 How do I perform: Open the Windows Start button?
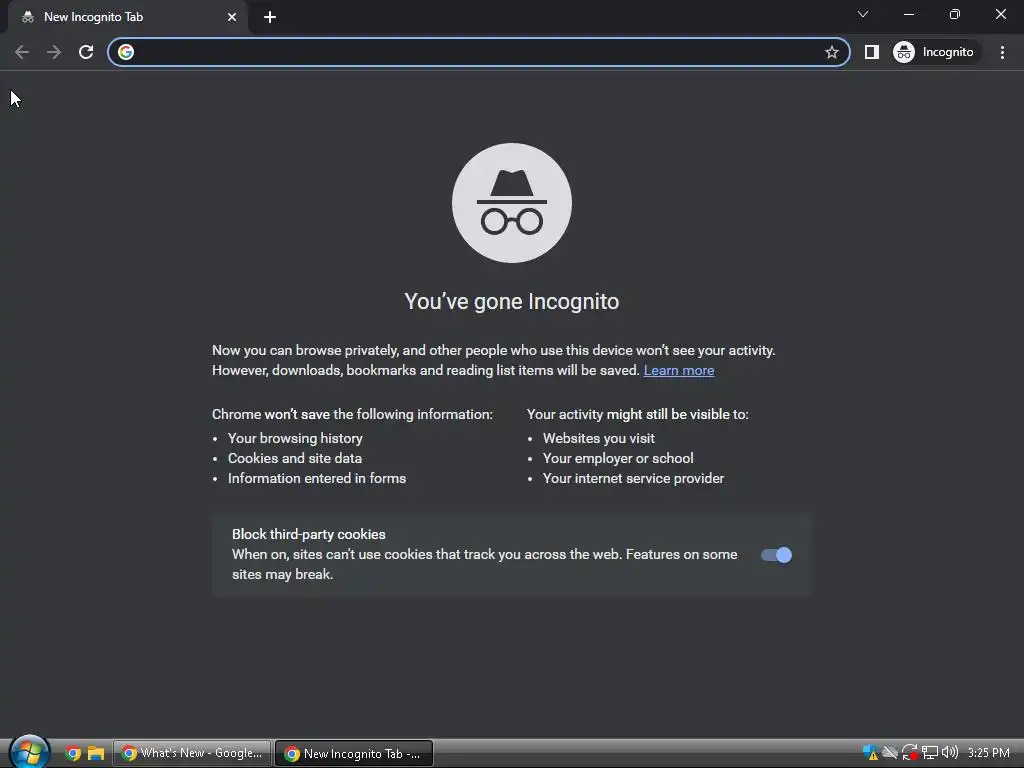pyautogui.click(x=29, y=752)
